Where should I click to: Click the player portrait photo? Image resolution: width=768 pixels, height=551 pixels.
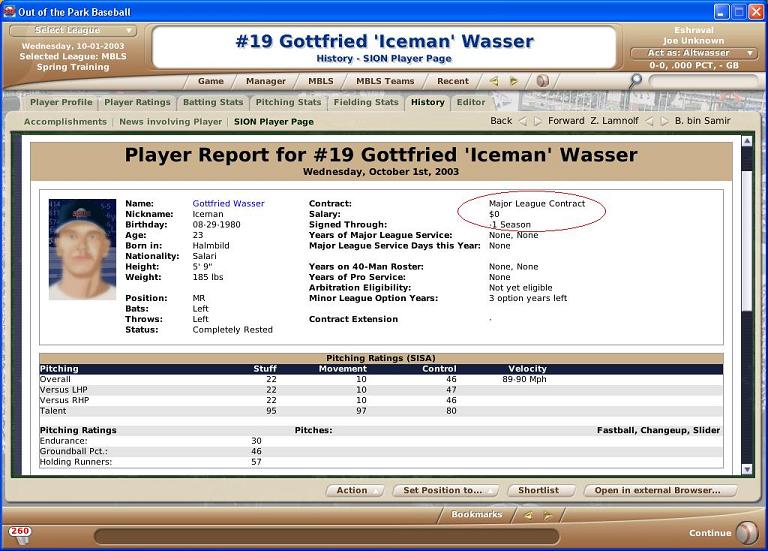82,249
